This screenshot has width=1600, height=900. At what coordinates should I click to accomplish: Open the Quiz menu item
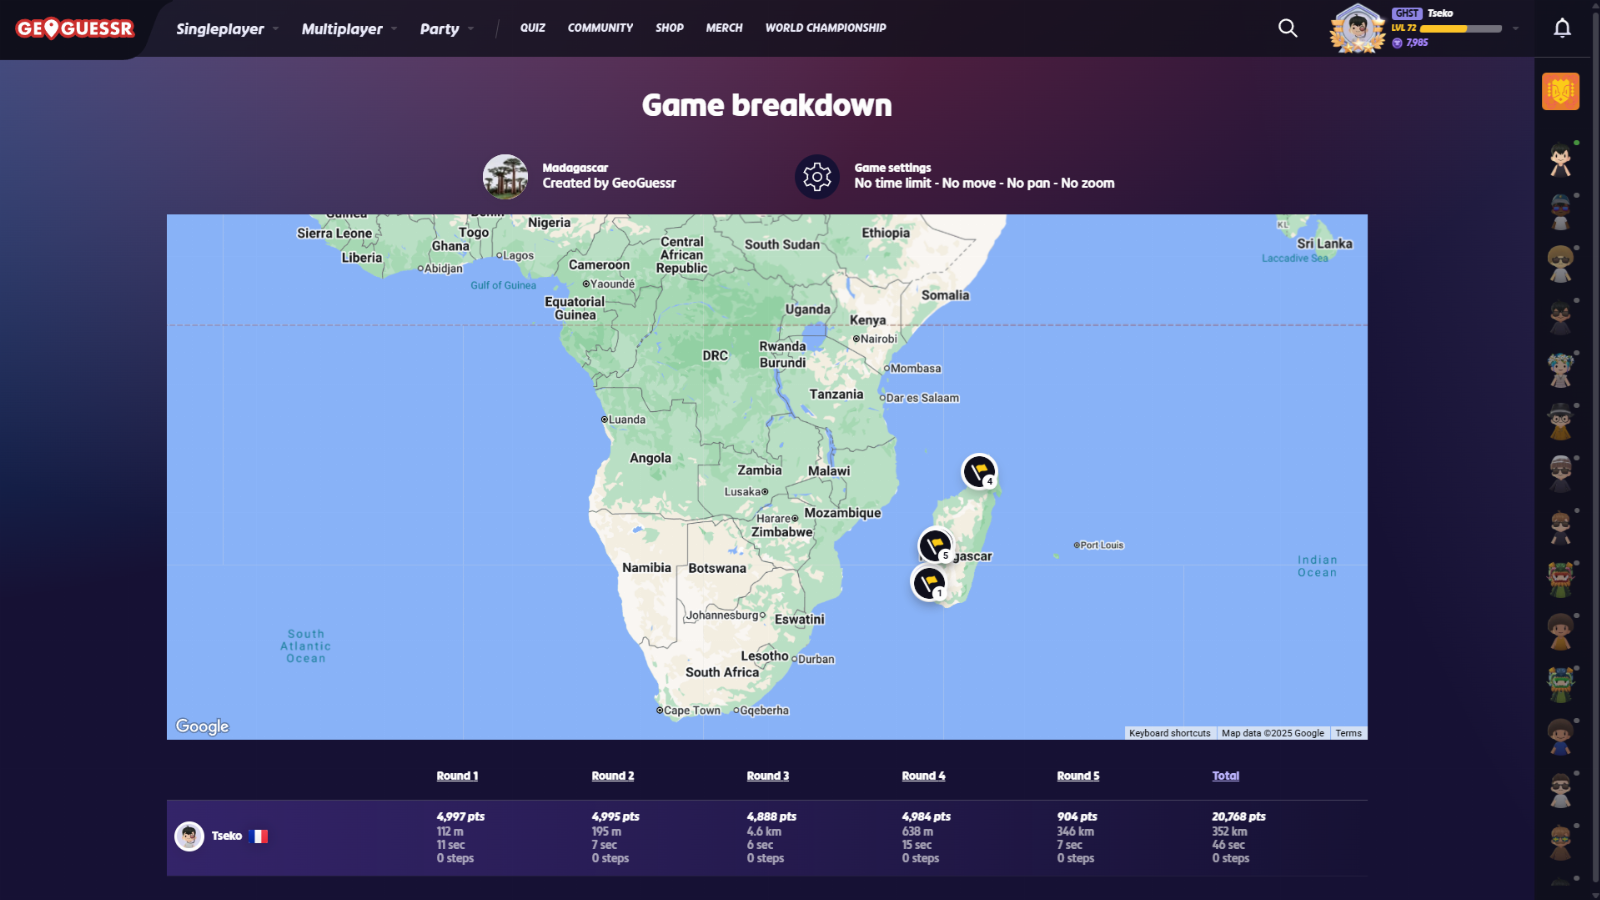pos(532,28)
